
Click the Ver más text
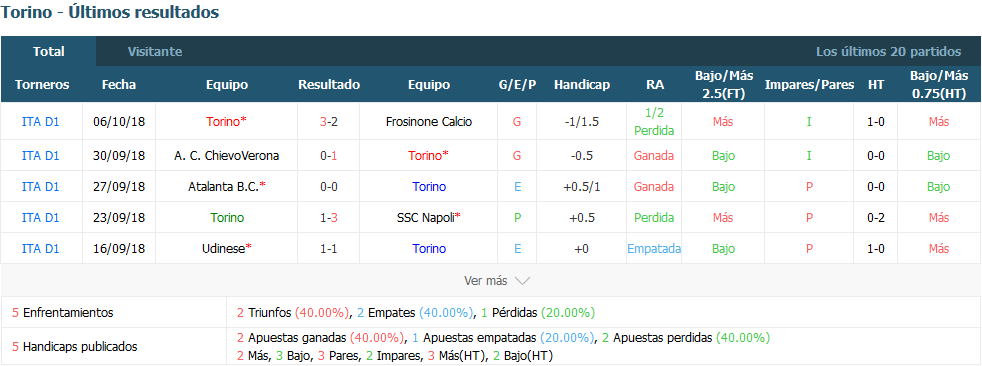485,281
